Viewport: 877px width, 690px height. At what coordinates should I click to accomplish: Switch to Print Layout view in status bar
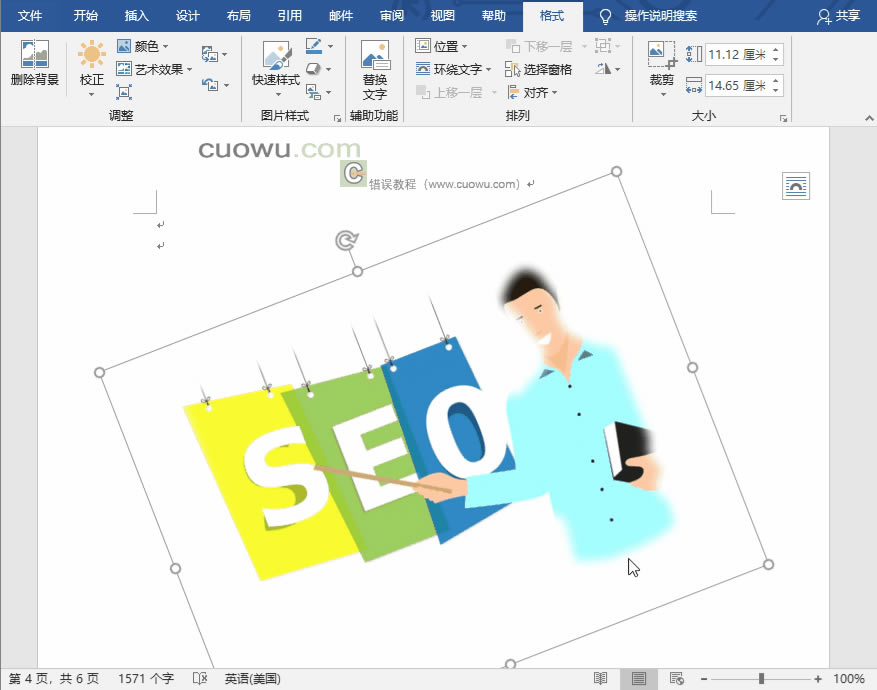[639, 679]
